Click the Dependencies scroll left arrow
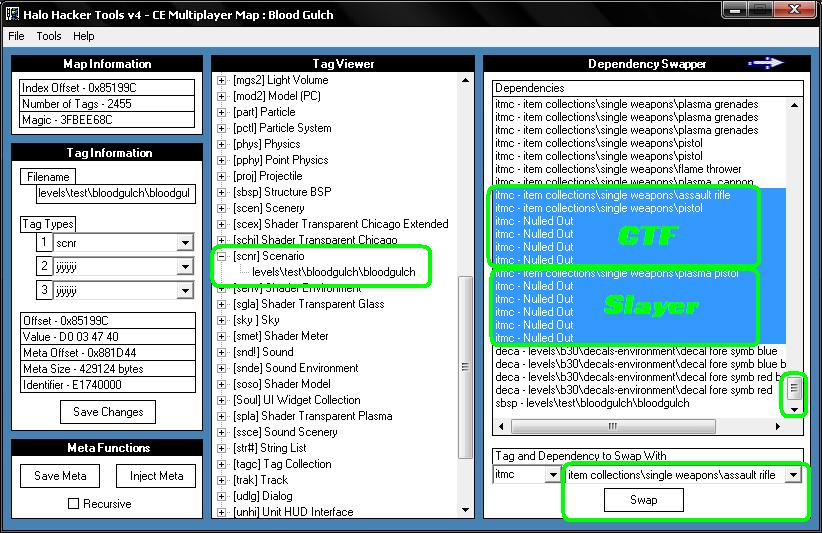Viewport: 822px width, 533px height. click(x=501, y=426)
